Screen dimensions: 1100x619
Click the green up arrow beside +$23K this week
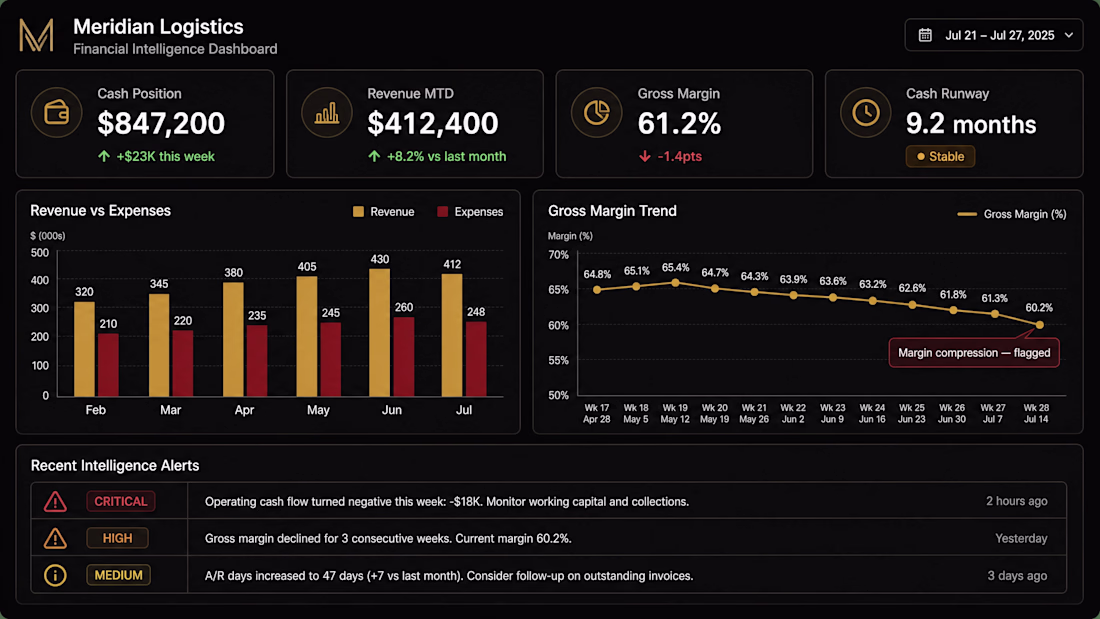[x=104, y=157]
